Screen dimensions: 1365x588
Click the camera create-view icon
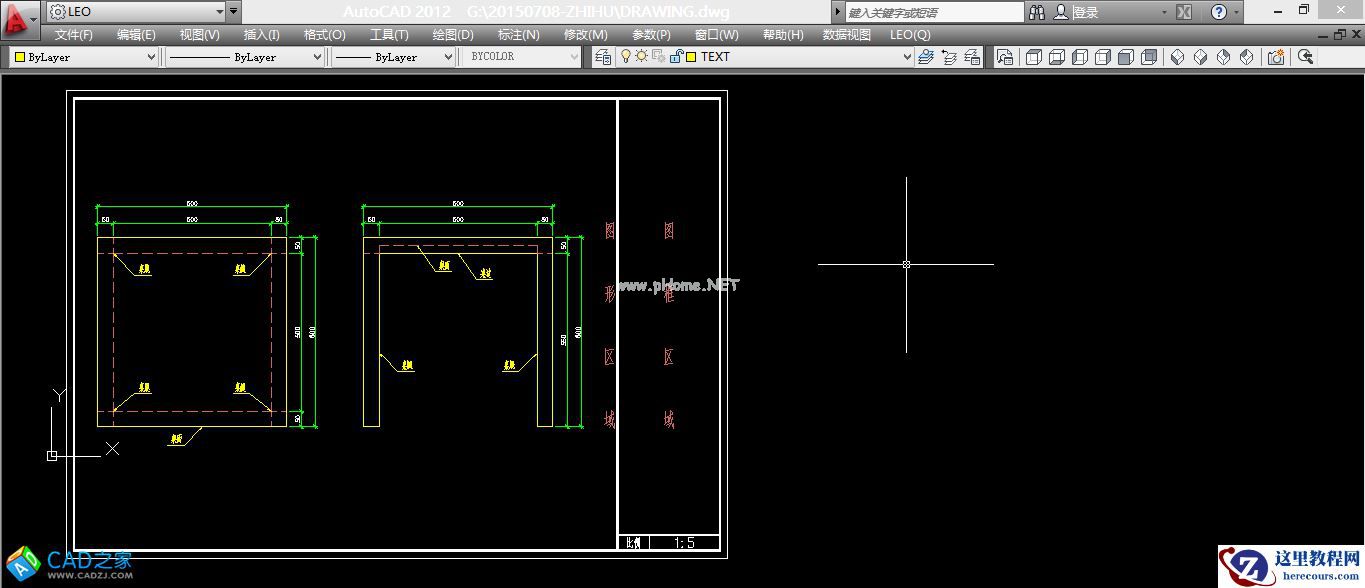coord(1276,57)
